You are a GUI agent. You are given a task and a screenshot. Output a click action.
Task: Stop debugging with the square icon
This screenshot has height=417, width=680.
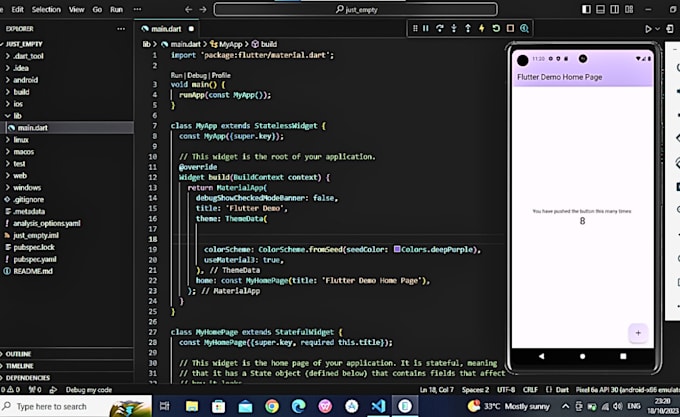pos(510,28)
